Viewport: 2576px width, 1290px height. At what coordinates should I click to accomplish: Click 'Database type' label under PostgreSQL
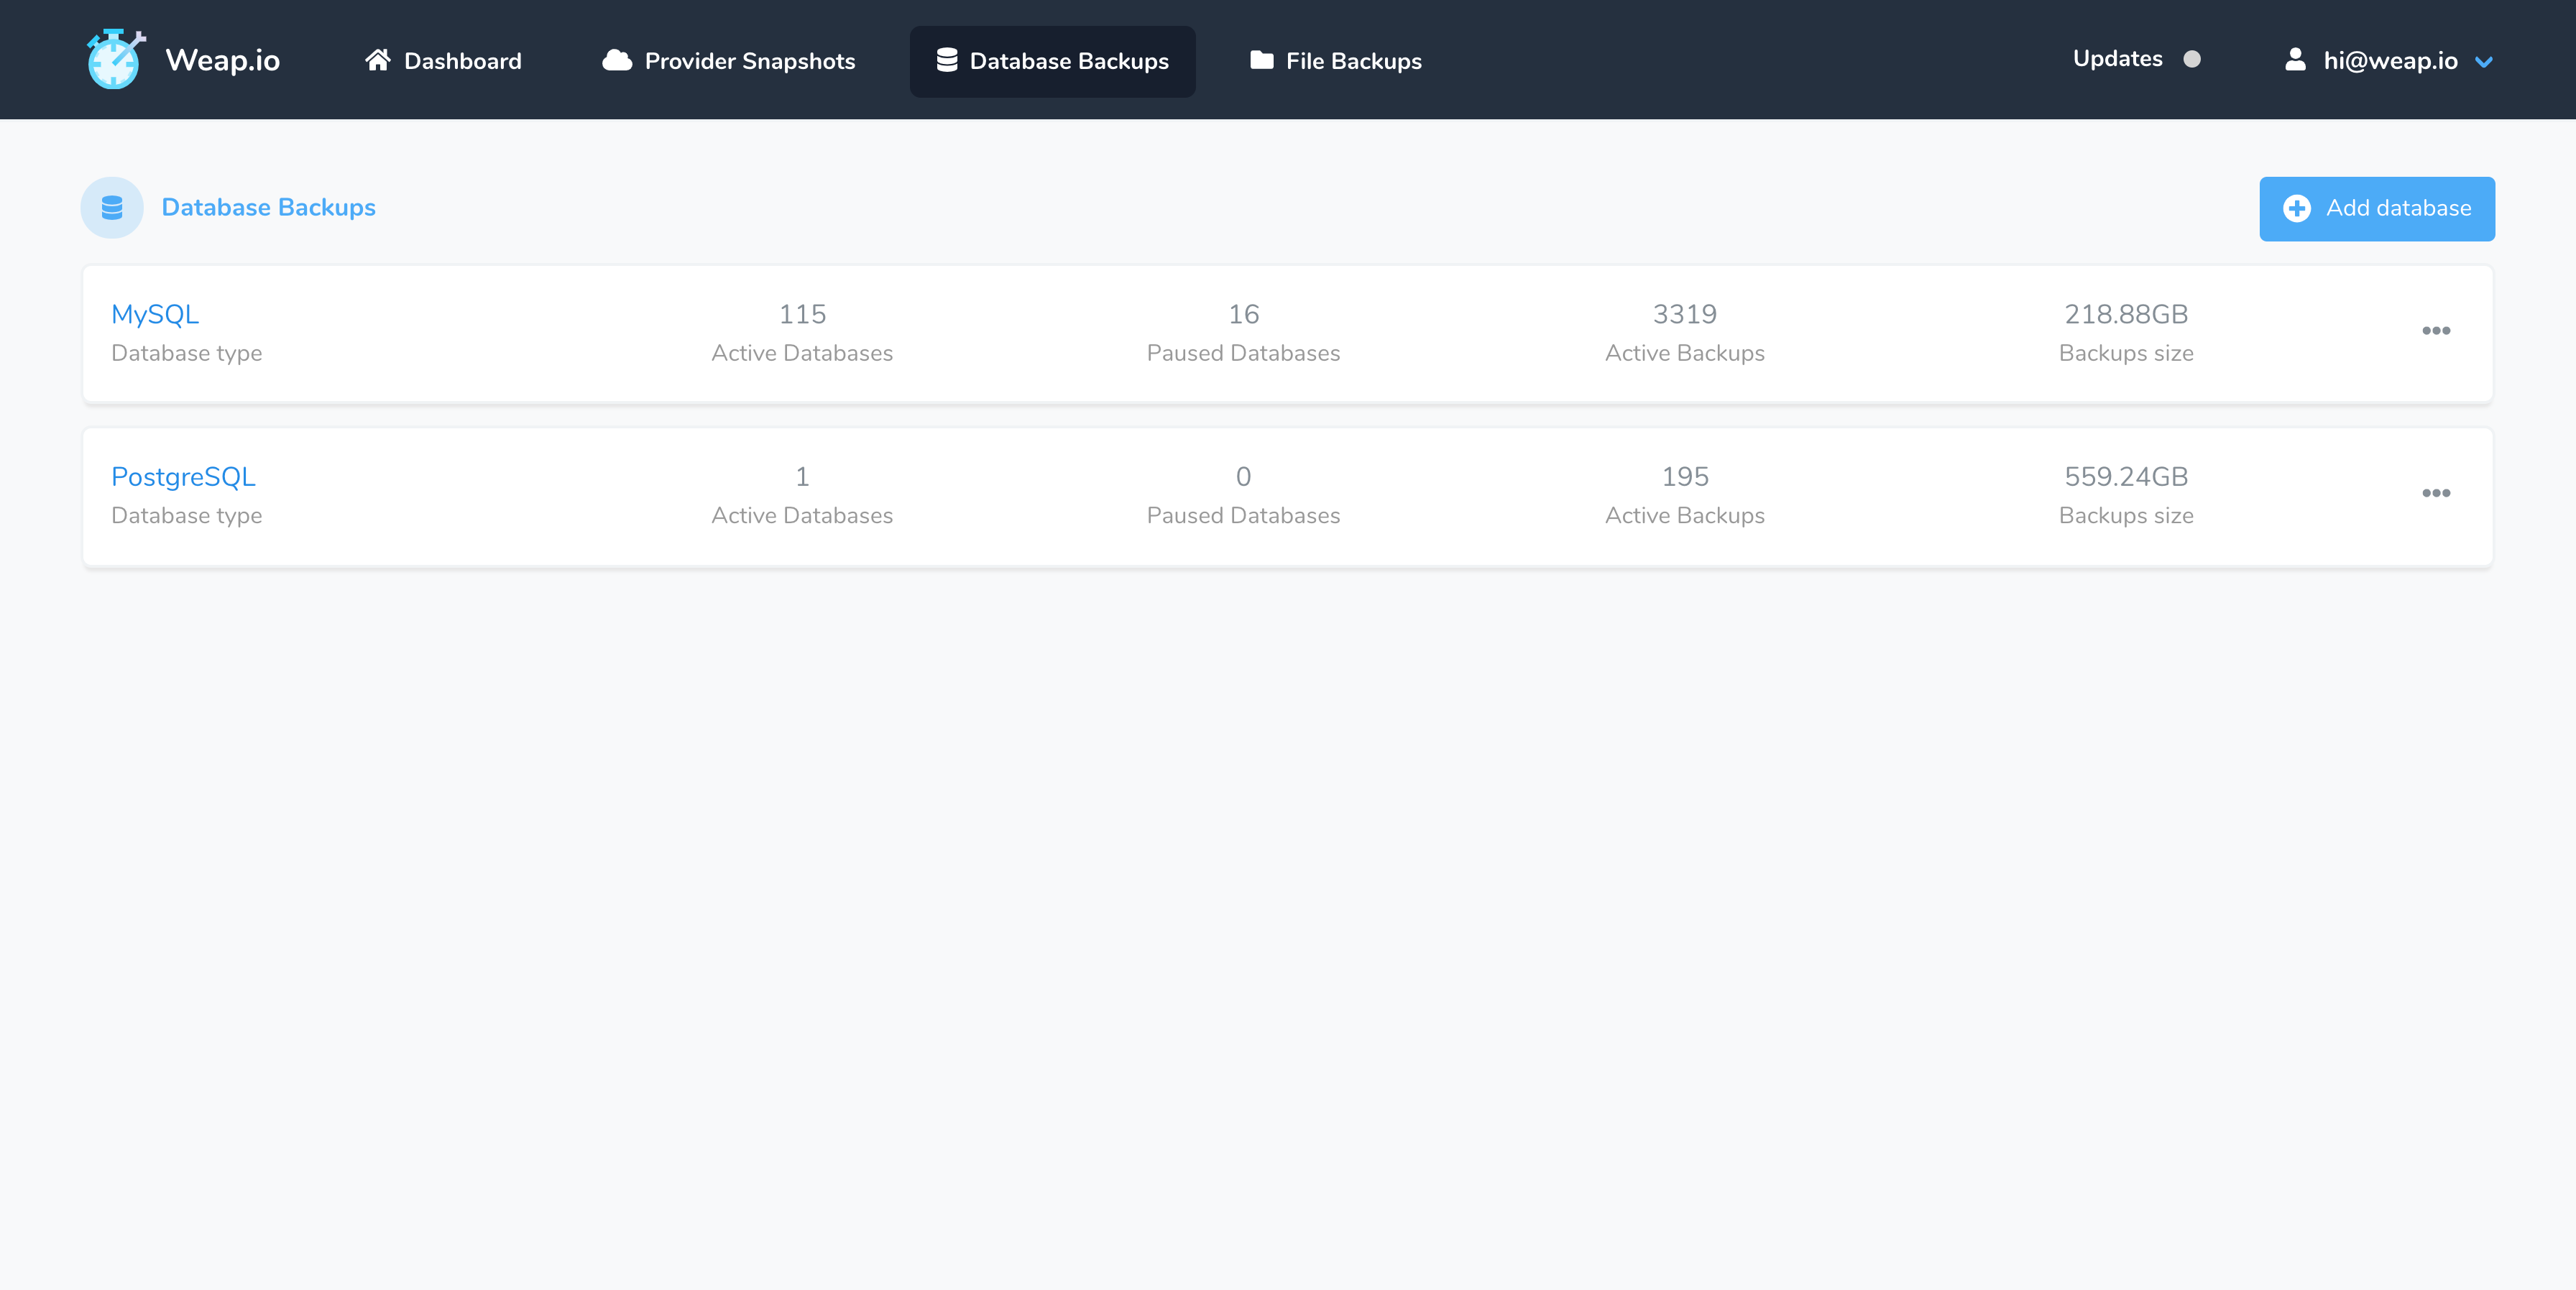click(186, 515)
